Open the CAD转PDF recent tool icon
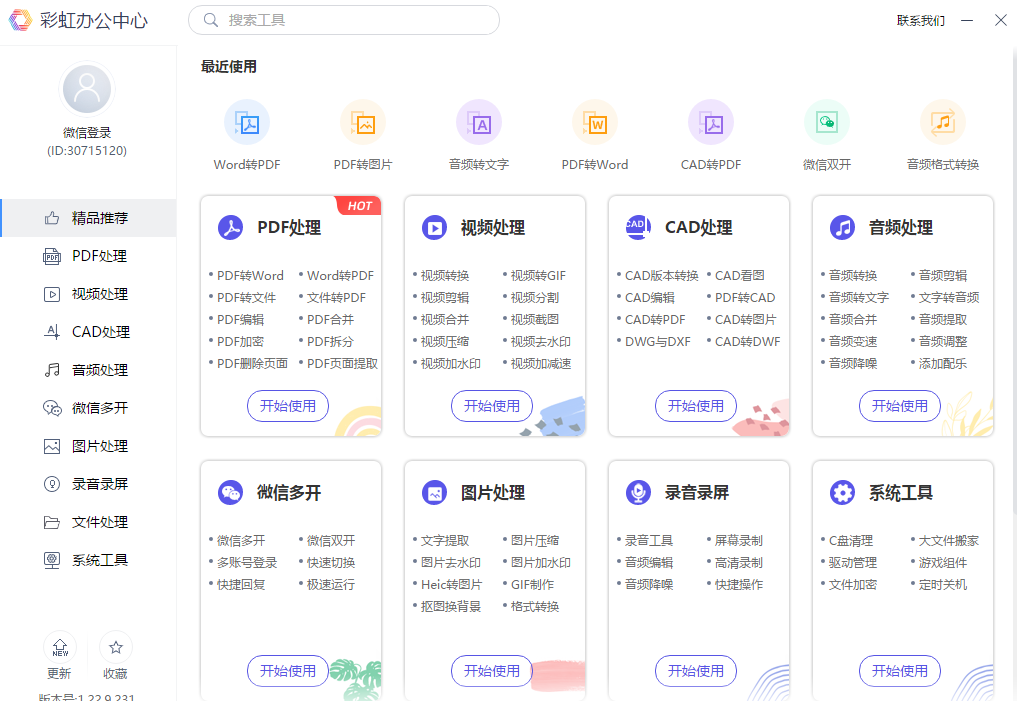This screenshot has height=701, width=1017. [711, 123]
